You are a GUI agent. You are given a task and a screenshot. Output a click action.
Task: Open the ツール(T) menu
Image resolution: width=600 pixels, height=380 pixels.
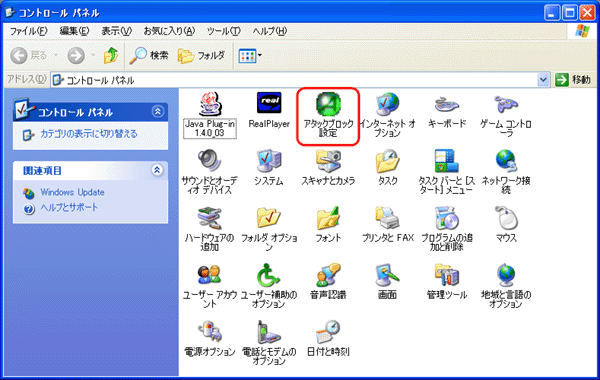[x=223, y=31]
